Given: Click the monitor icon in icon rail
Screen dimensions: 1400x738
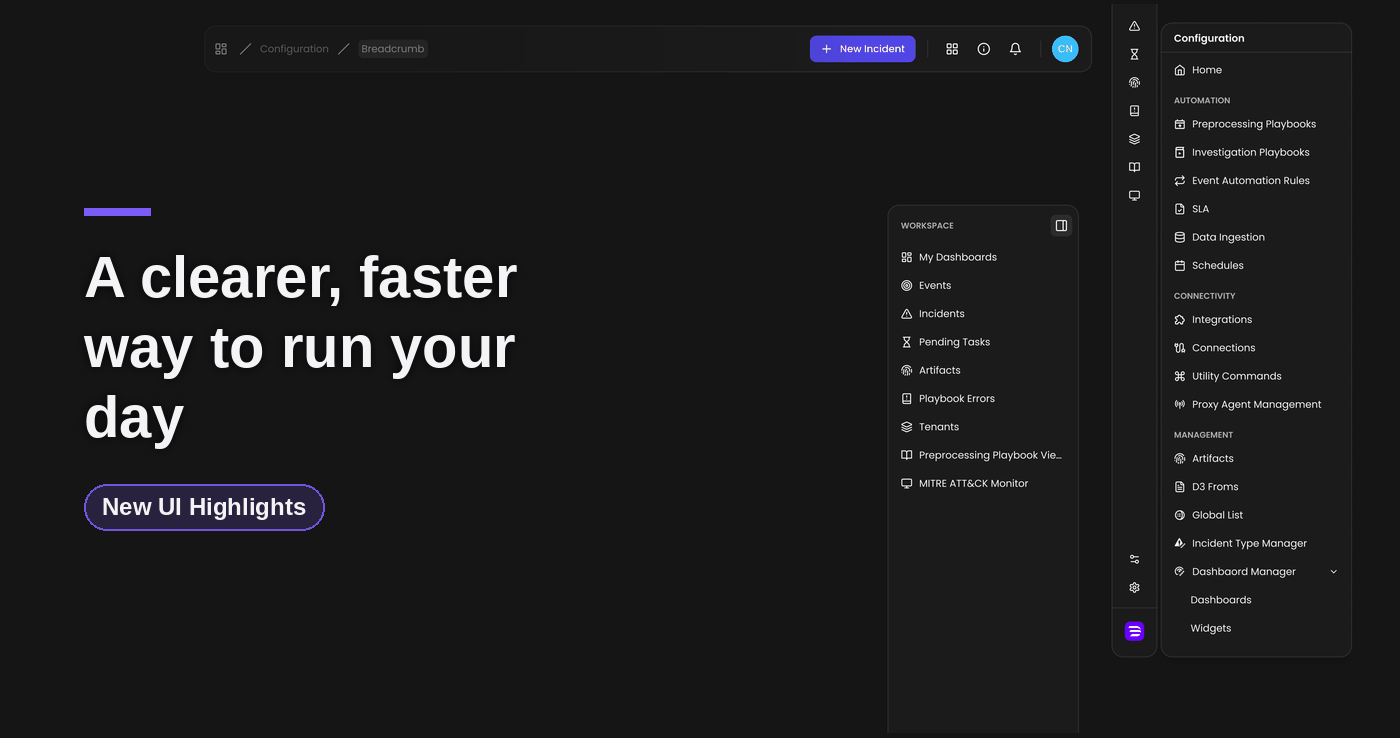Looking at the screenshot, I should [1134, 196].
